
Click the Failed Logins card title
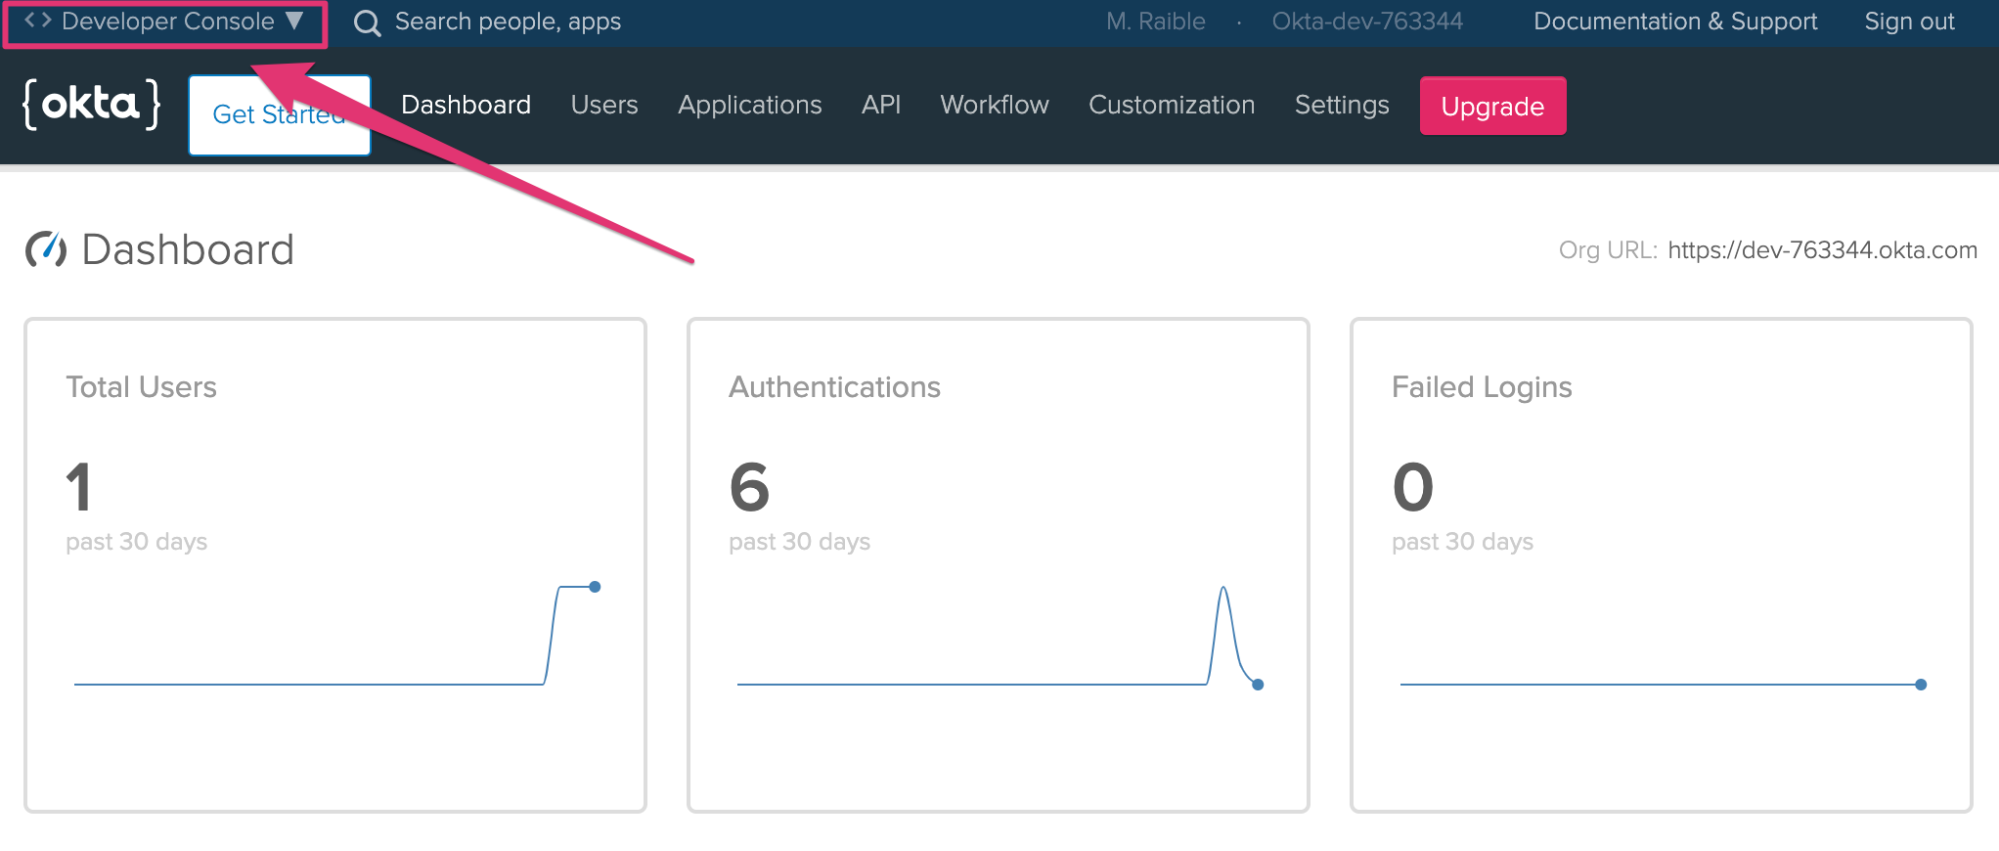tap(1482, 387)
